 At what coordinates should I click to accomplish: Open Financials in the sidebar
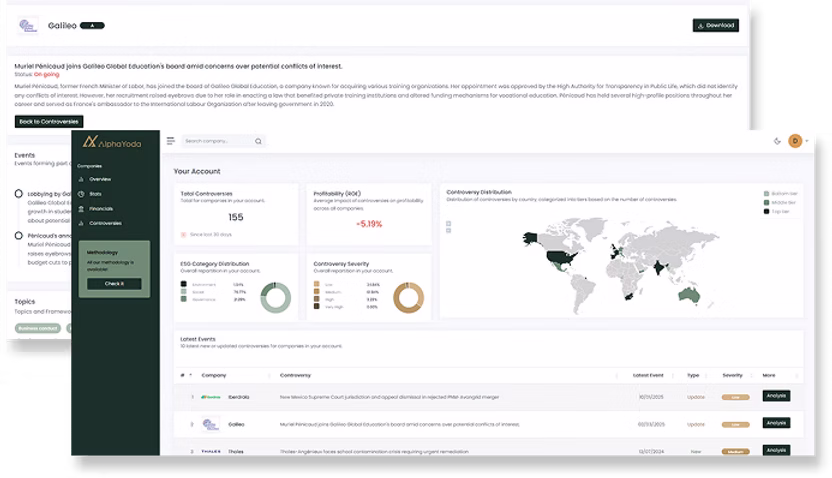[101, 209]
